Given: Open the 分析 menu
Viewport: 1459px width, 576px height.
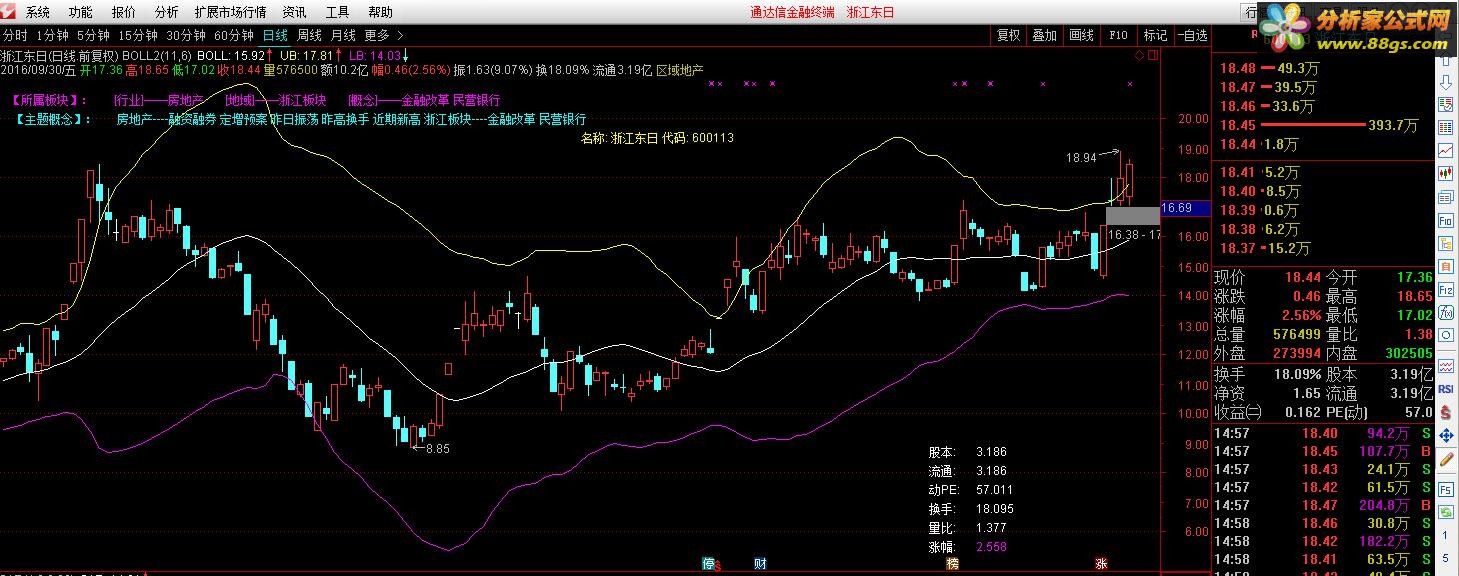Looking at the screenshot, I should click(167, 12).
